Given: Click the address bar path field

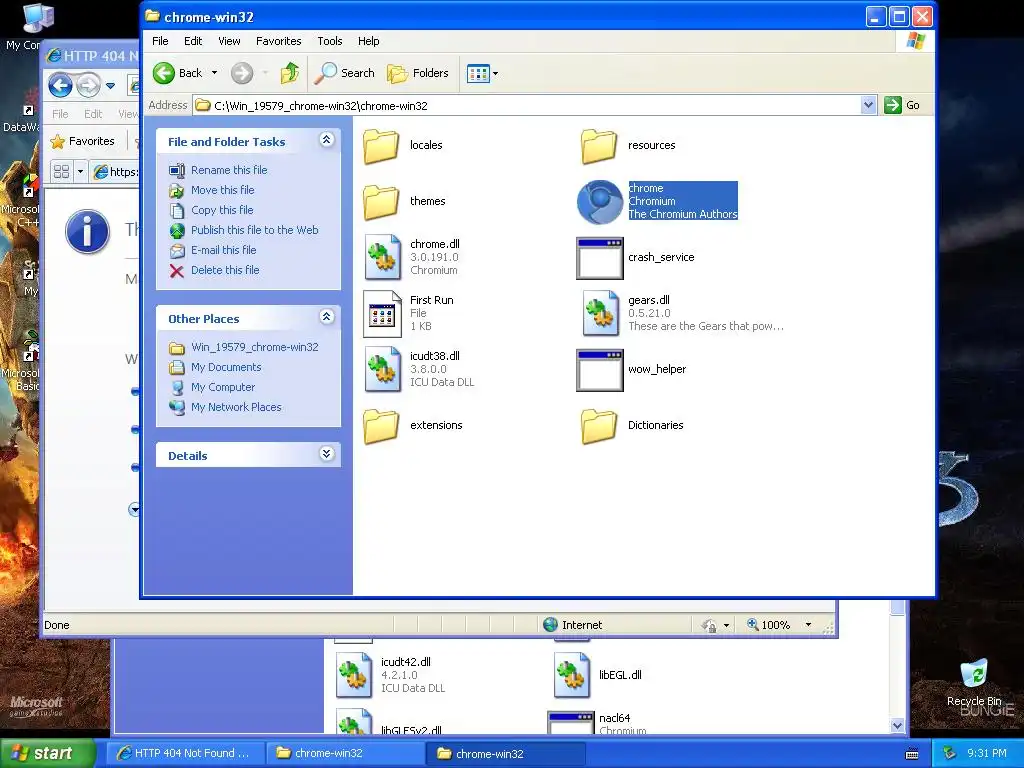Looking at the screenshot, I should pyautogui.click(x=528, y=106).
